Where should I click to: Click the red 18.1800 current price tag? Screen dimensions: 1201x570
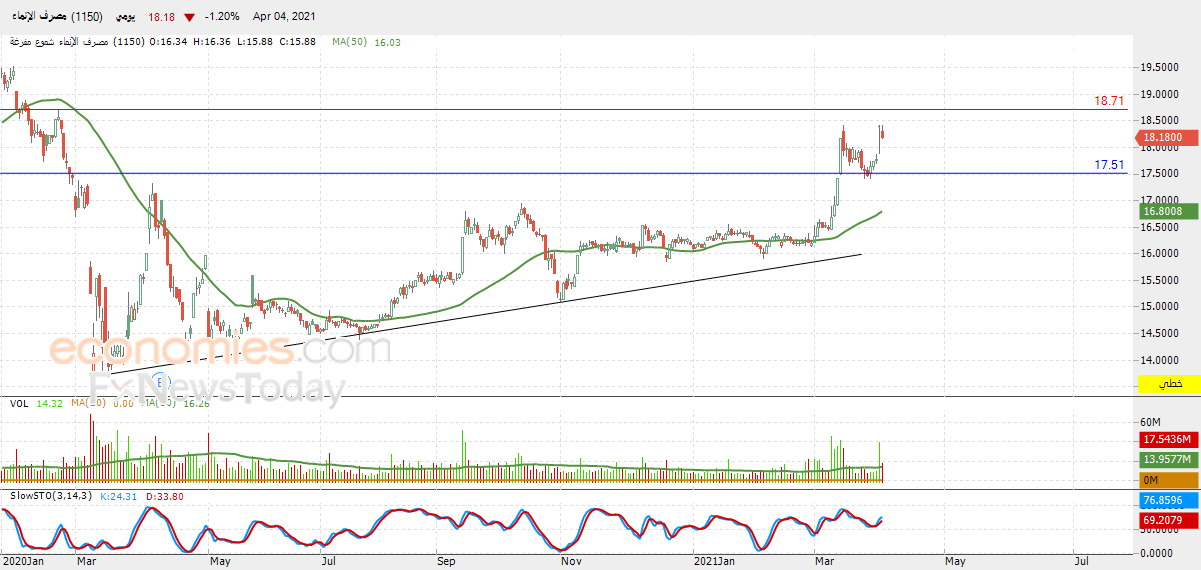click(x=1163, y=138)
